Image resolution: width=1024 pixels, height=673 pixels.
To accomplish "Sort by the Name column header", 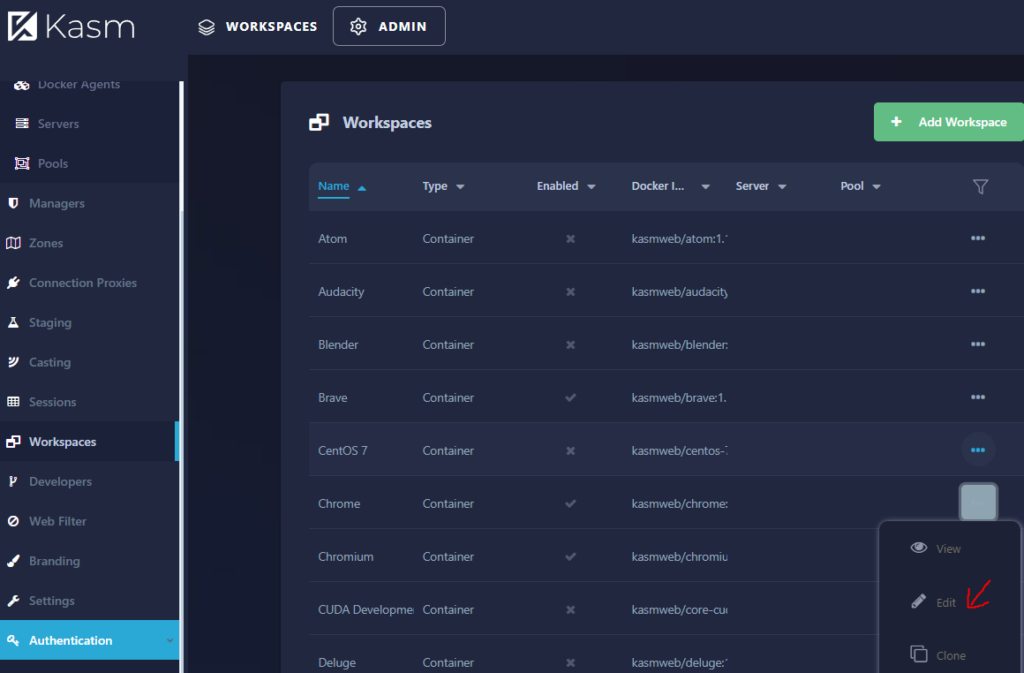I will tap(333, 186).
